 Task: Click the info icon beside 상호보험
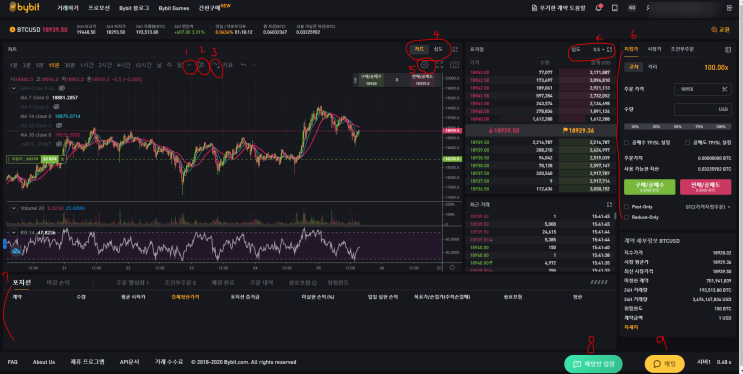point(314,283)
